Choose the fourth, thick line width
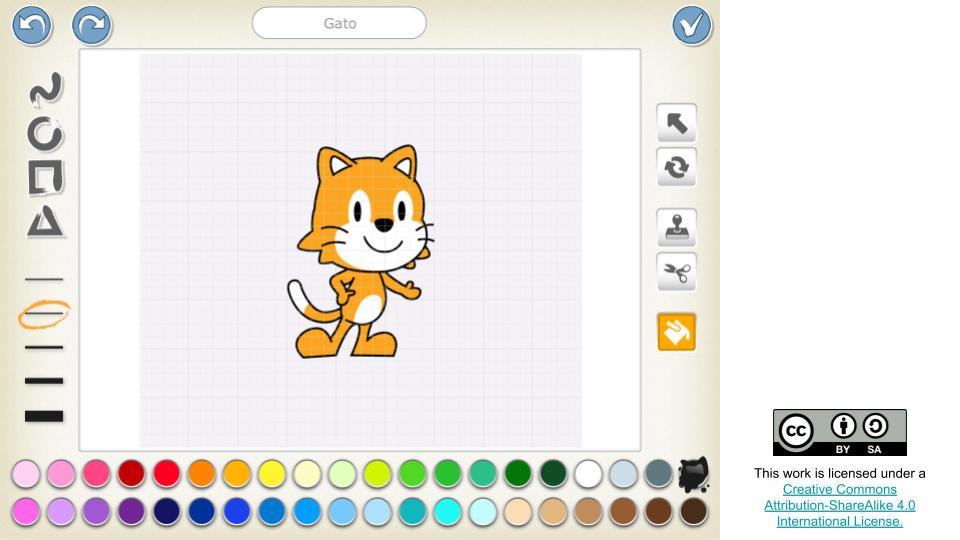The width and height of the screenshot is (960, 540). [44, 381]
